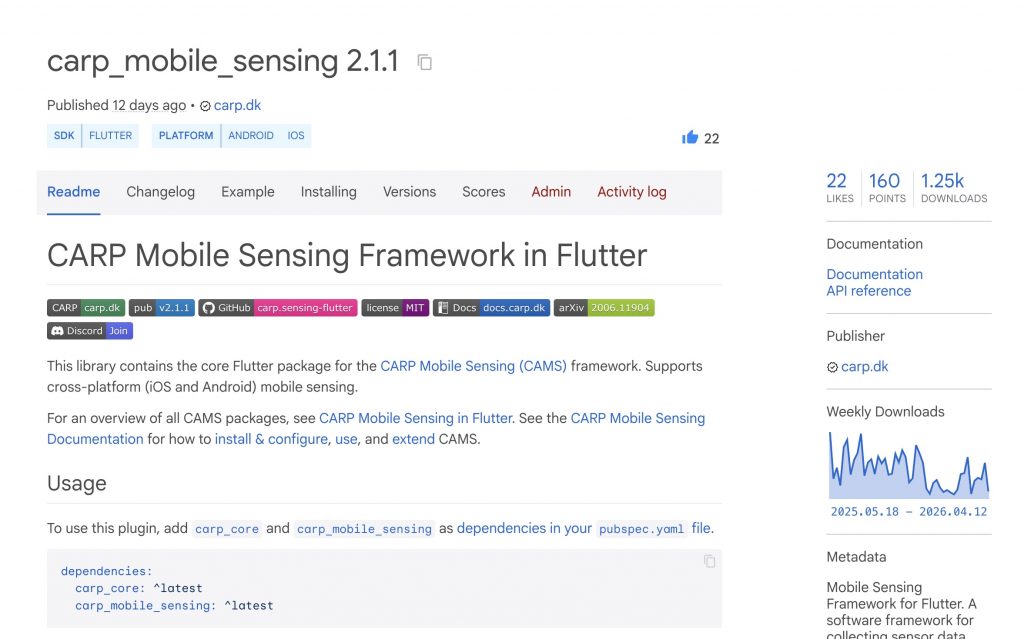Open the carp.dk publisher link in sidebar

pyautogui.click(x=864, y=367)
